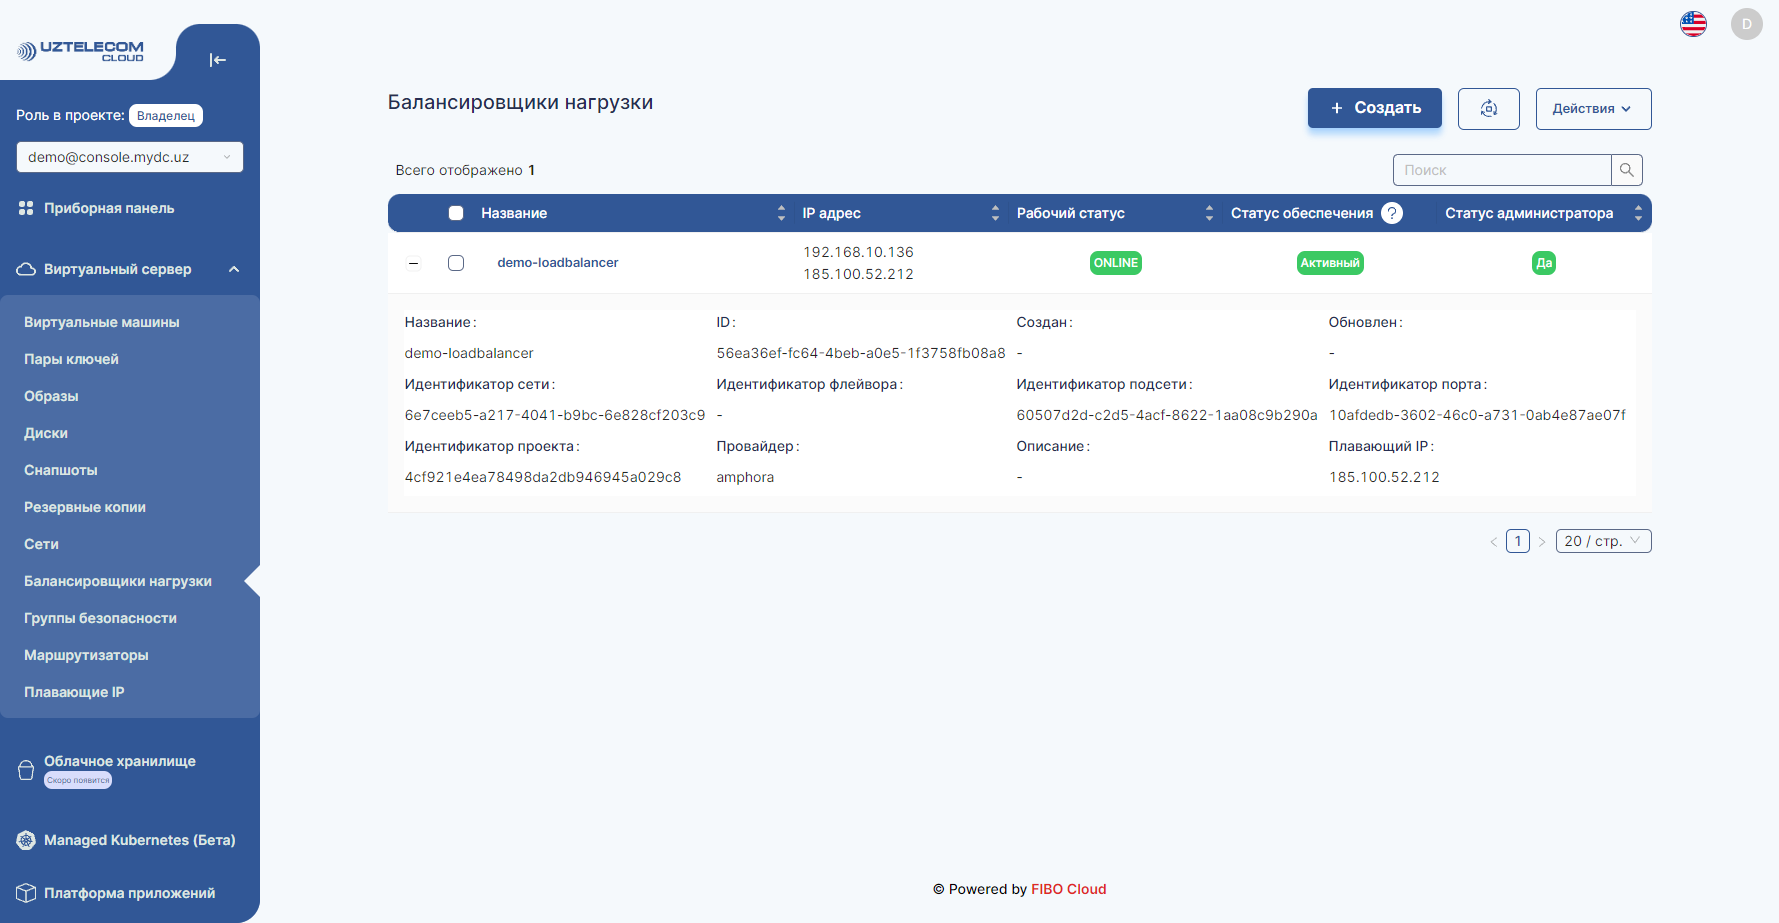Screen dimensions: 1779x923
Task: Click the Статус обеспечения help question icon
Action: (1391, 213)
